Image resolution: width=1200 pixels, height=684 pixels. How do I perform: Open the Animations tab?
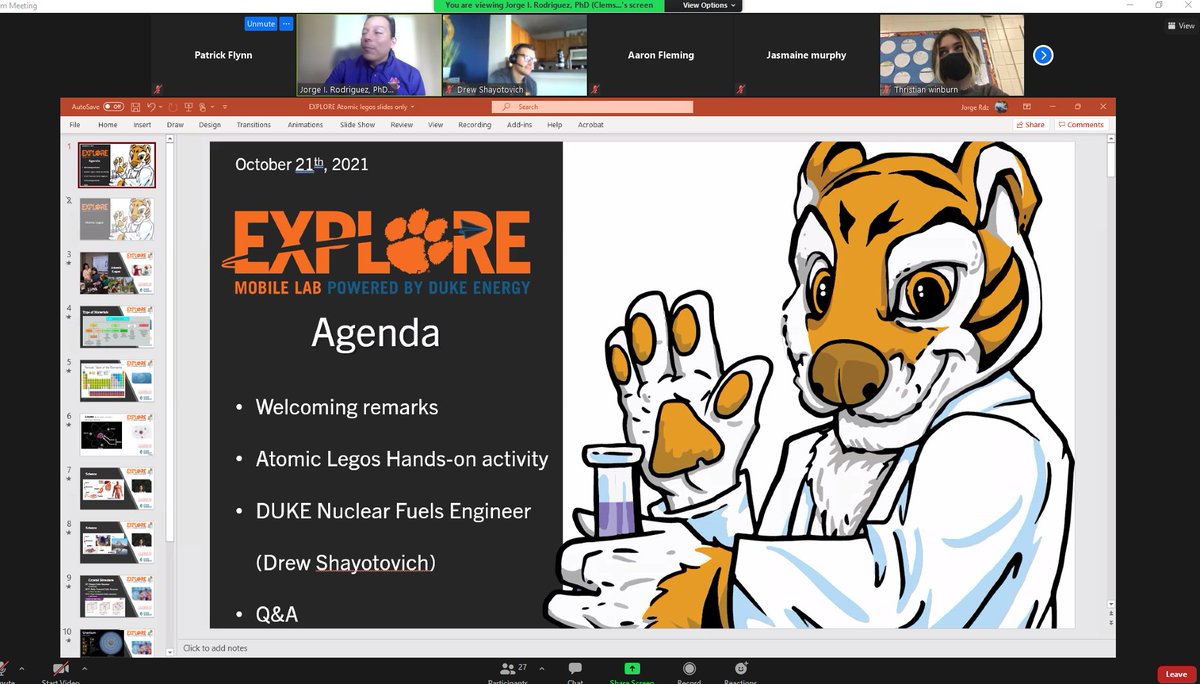[x=305, y=125]
